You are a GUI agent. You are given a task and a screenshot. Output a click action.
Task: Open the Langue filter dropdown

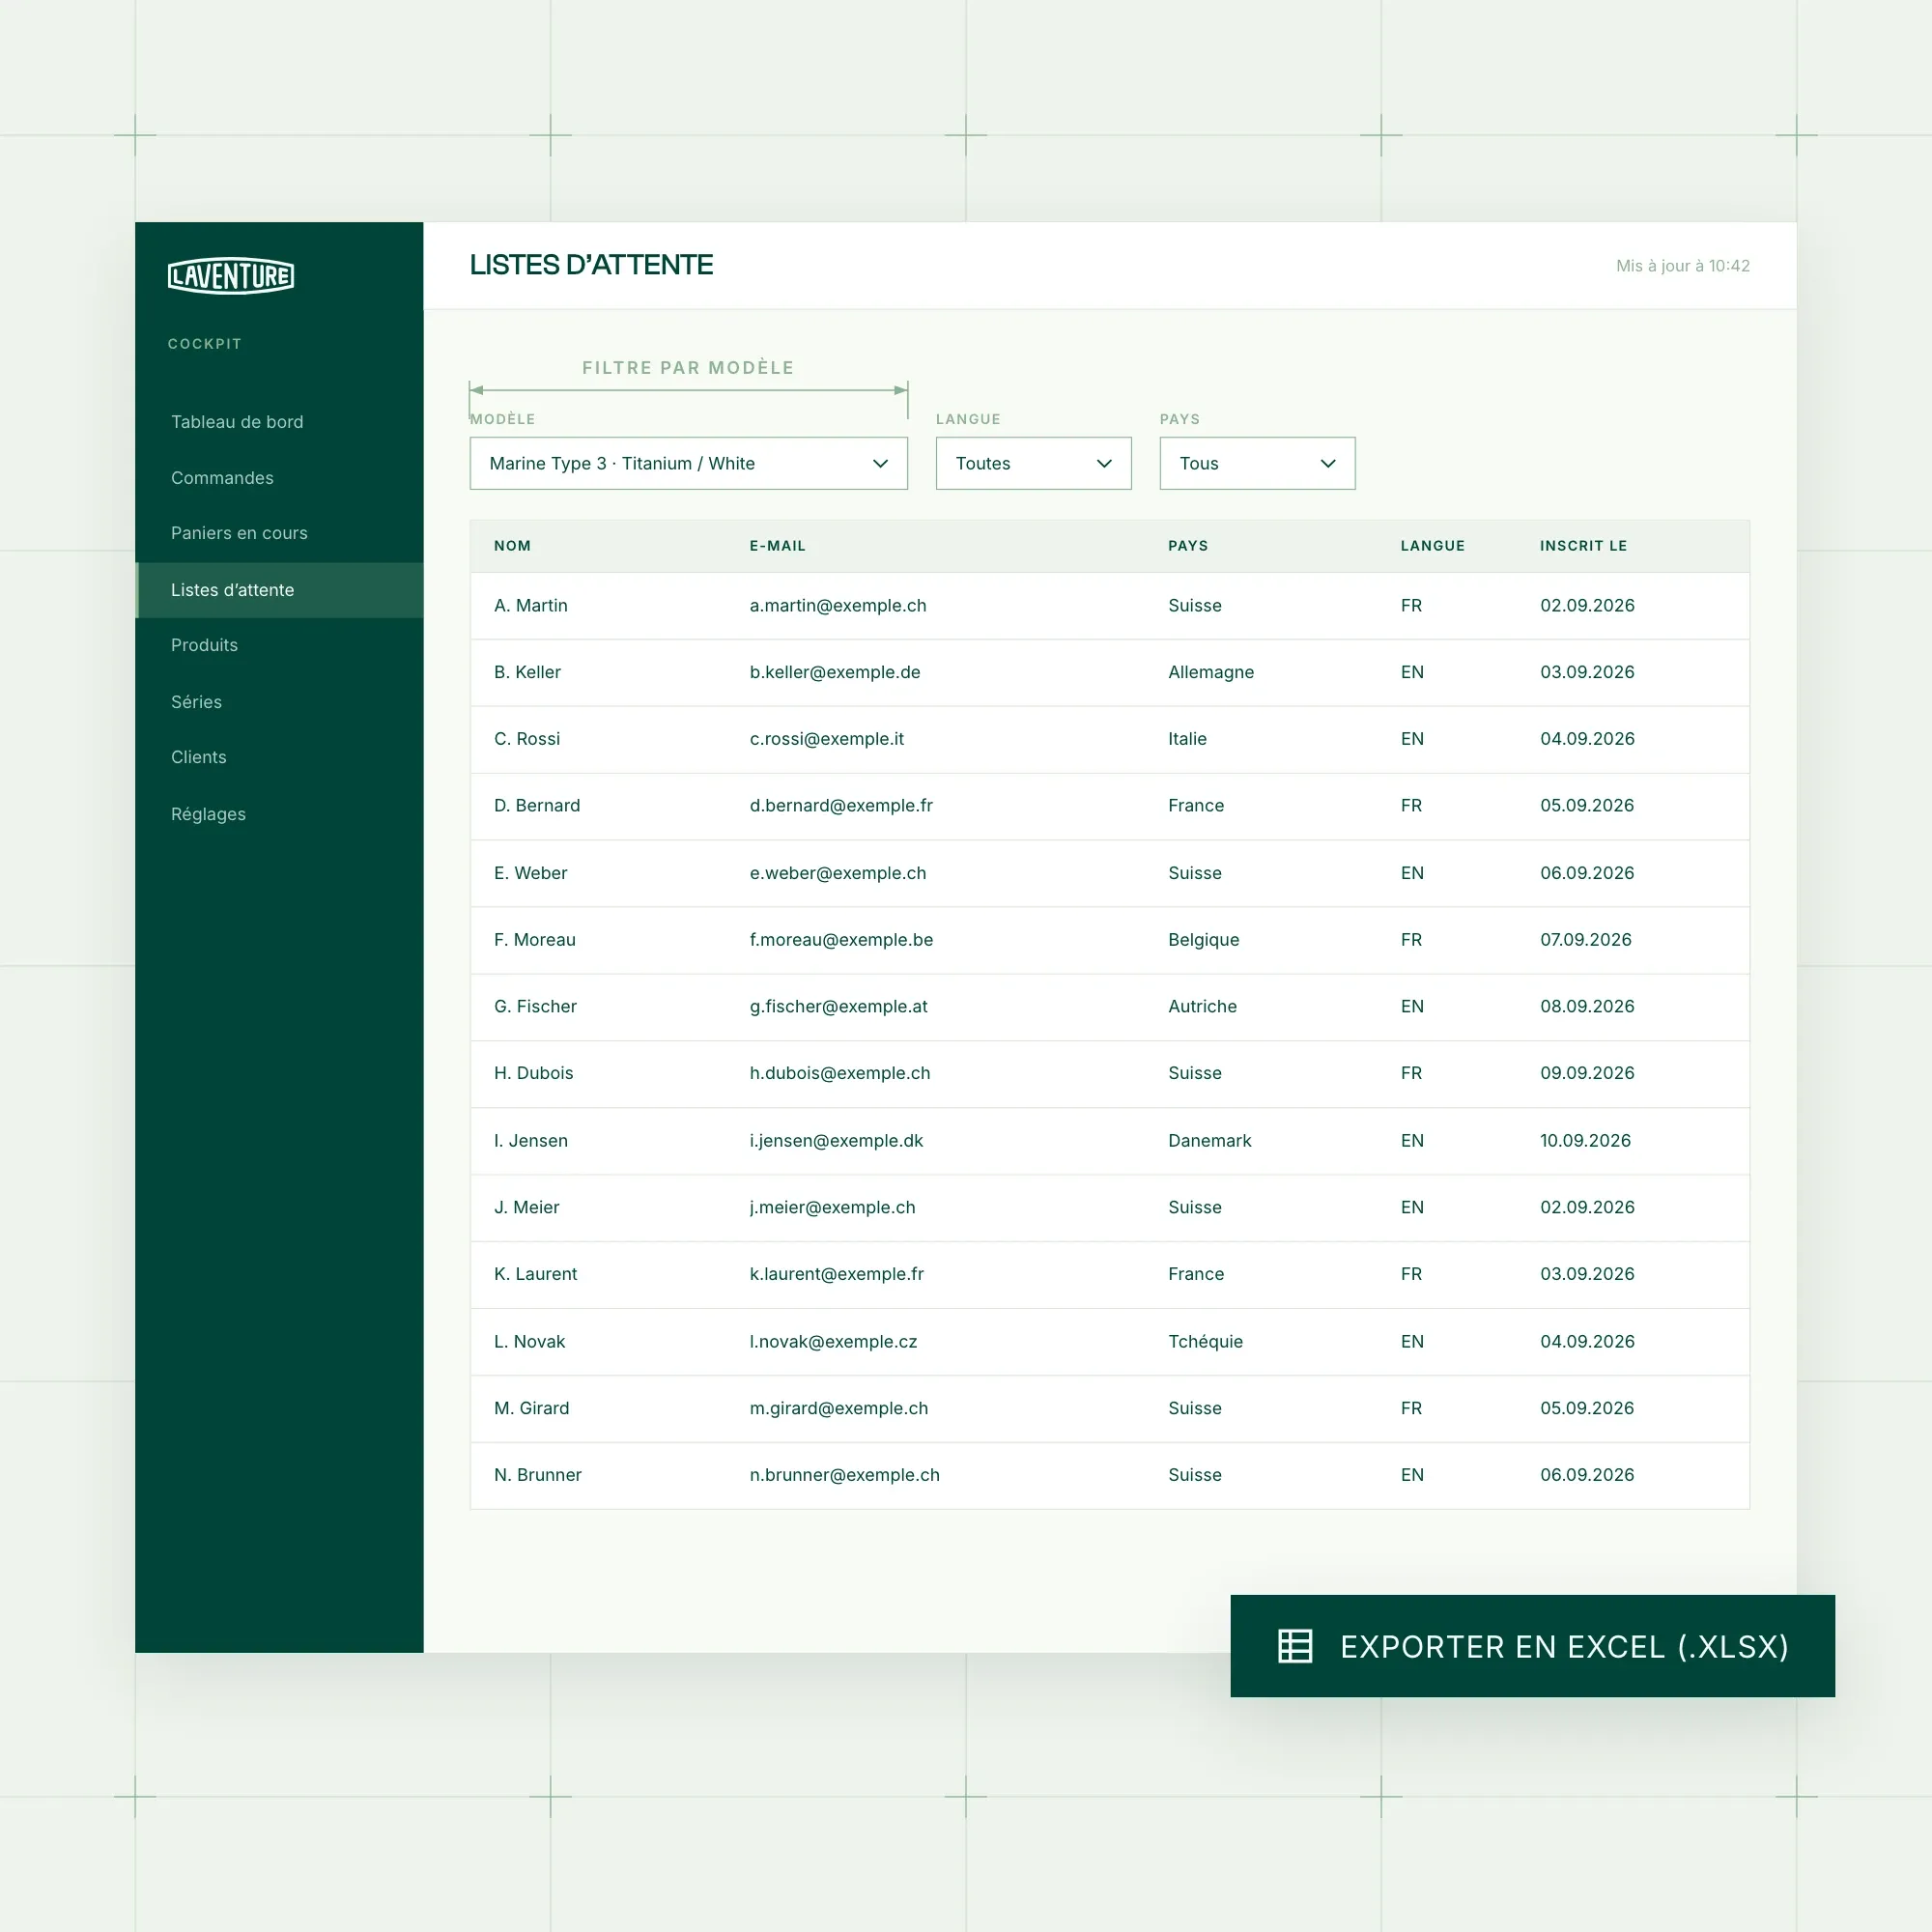pyautogui.click(x=1033, y=463)
